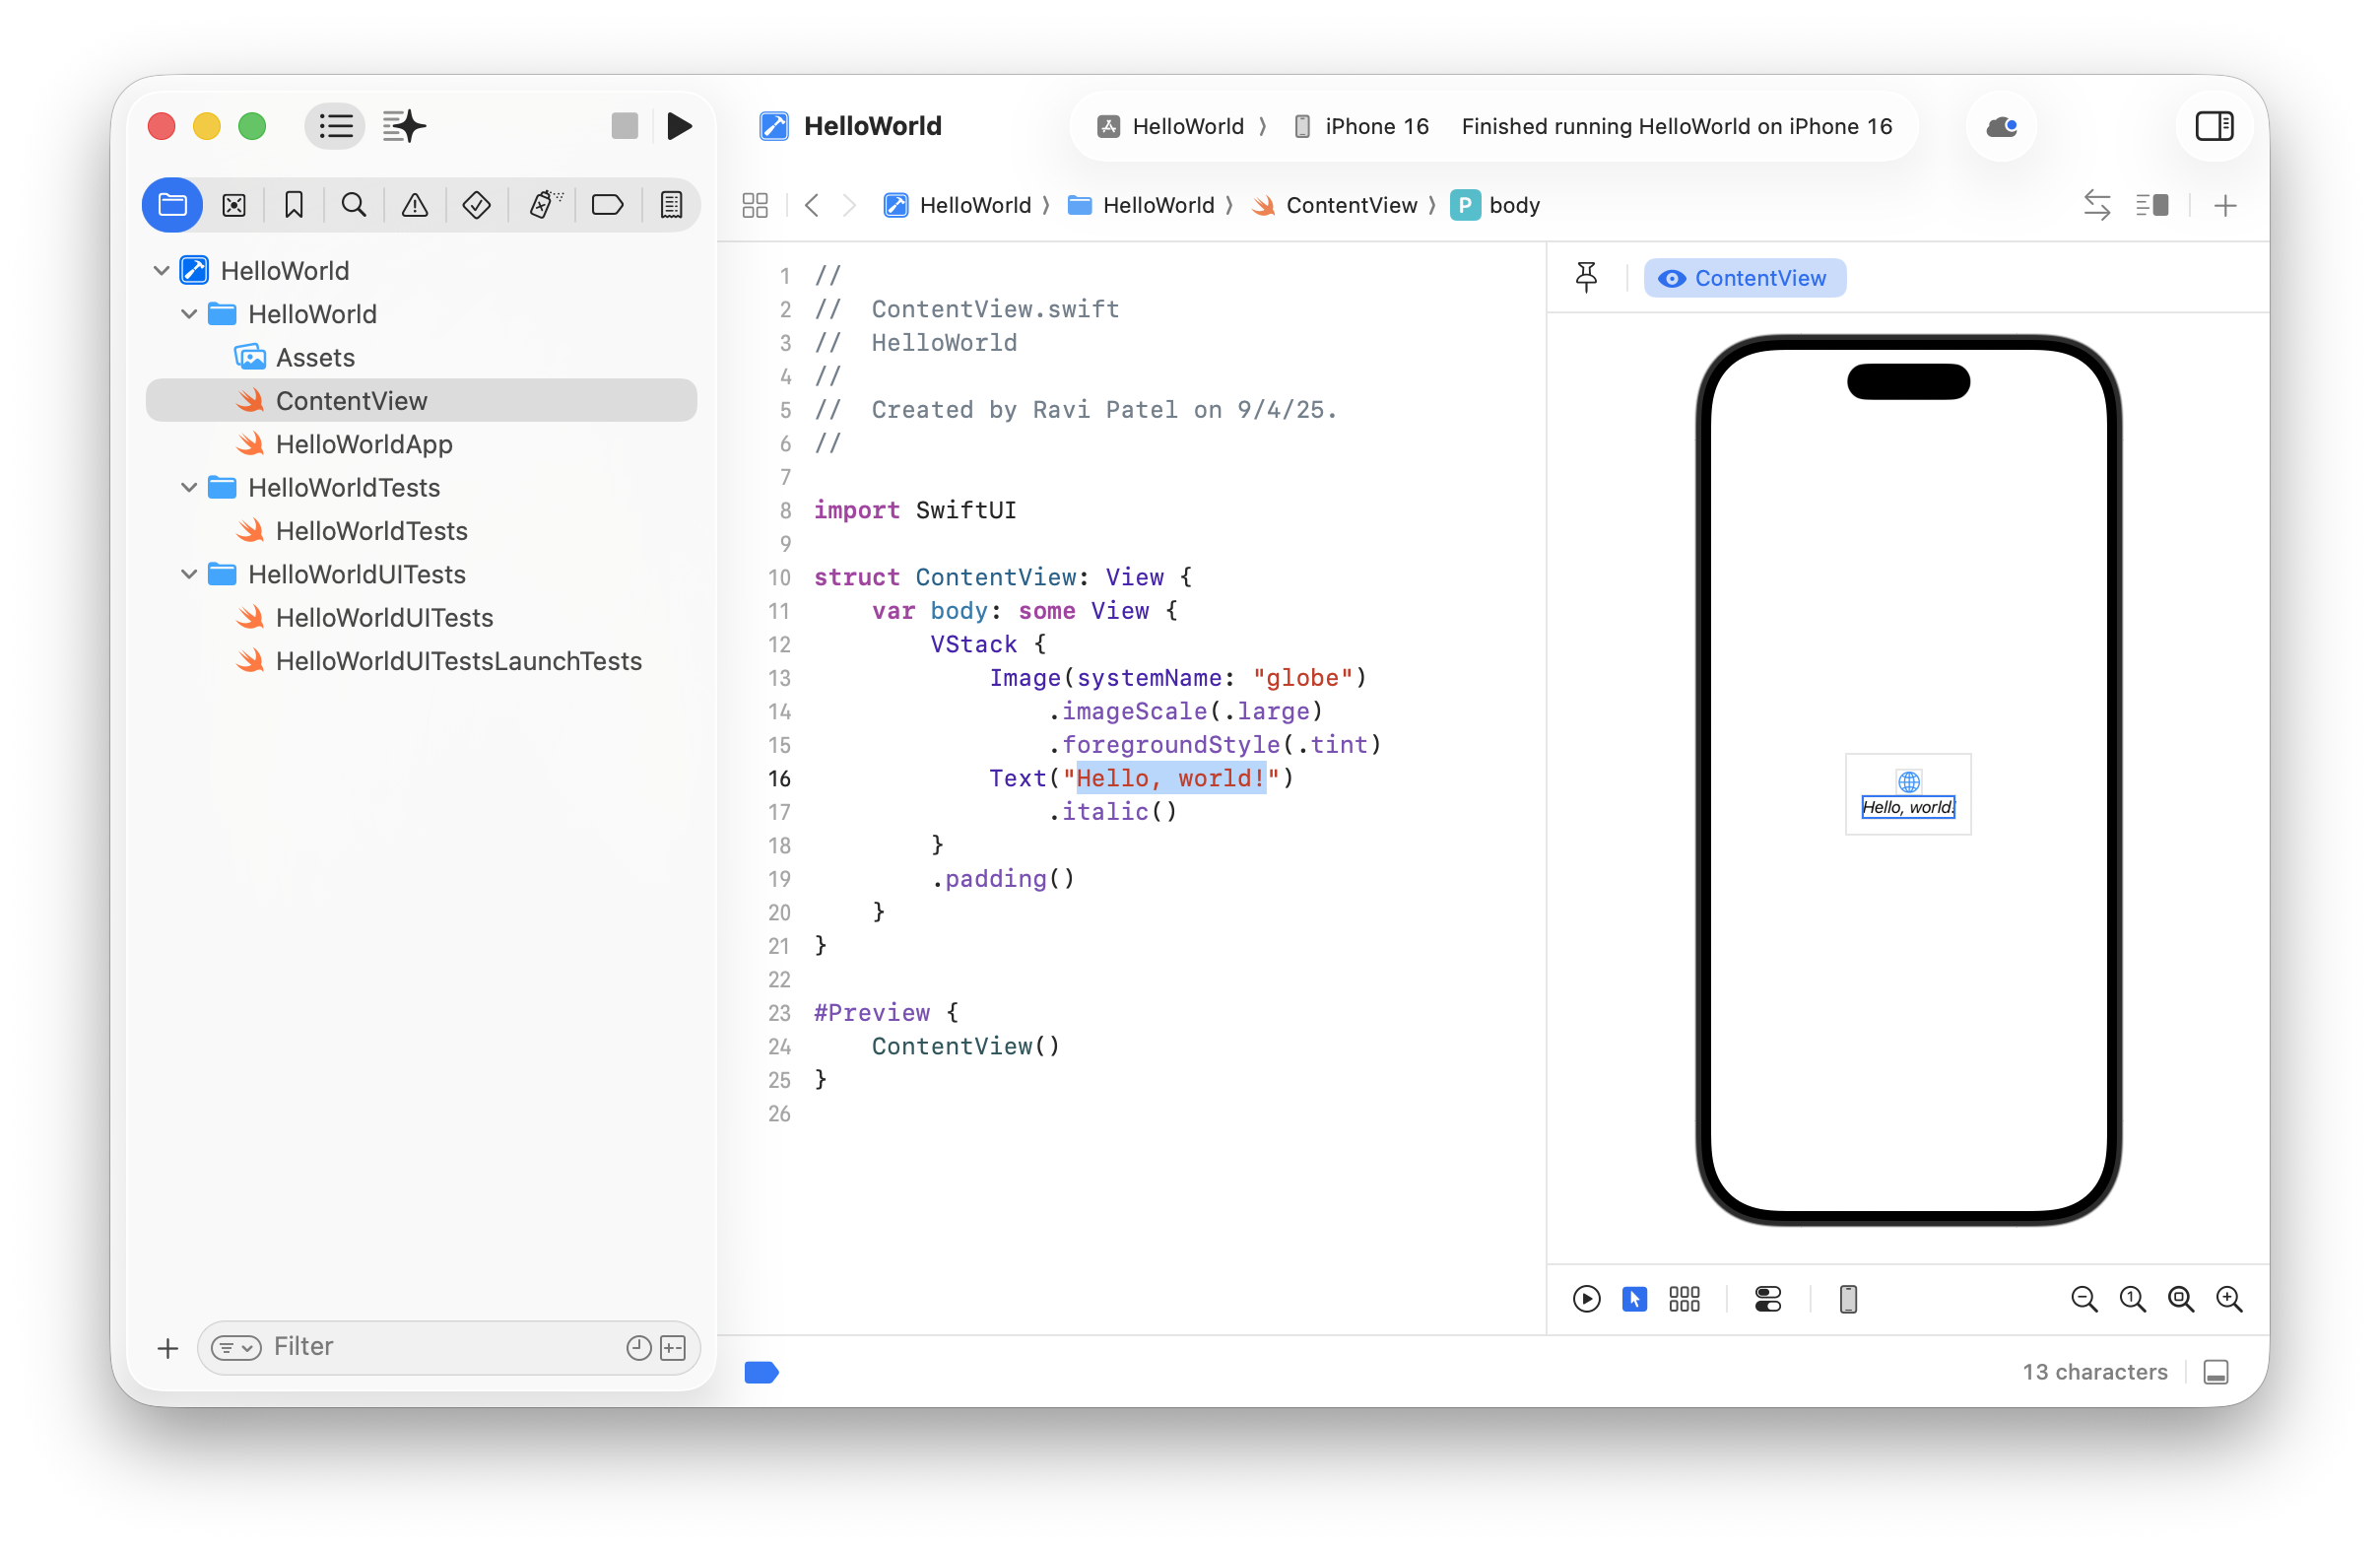The image size is (2380, 1553).
Task: Show the Debug navigator
Action: click(544, 205)
